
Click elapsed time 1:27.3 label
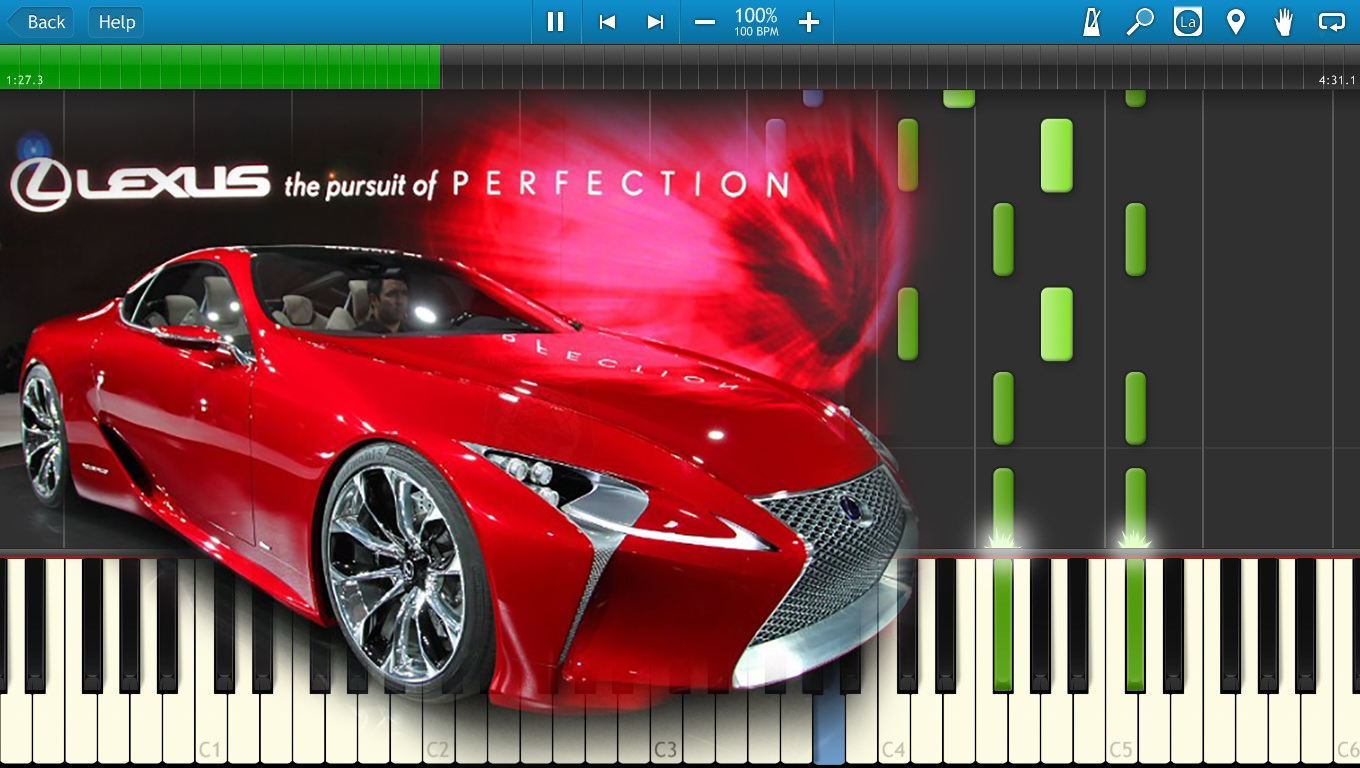click(x=24, y=80)
